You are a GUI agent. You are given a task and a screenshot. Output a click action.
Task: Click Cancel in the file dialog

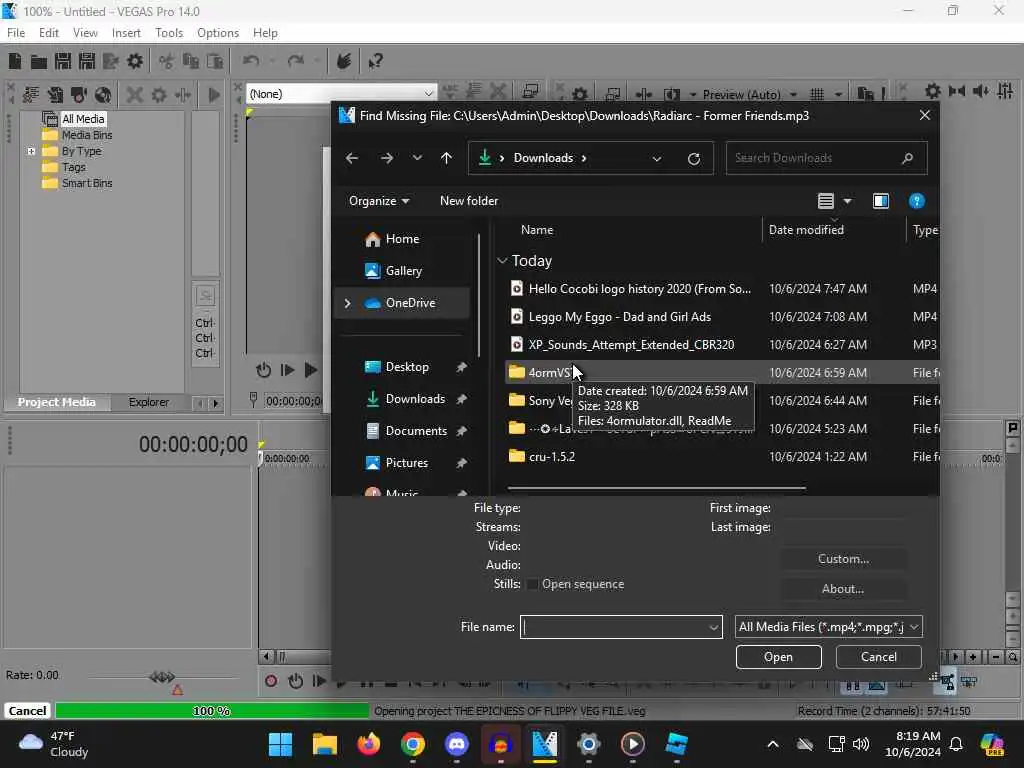click(x=878, y=657)
